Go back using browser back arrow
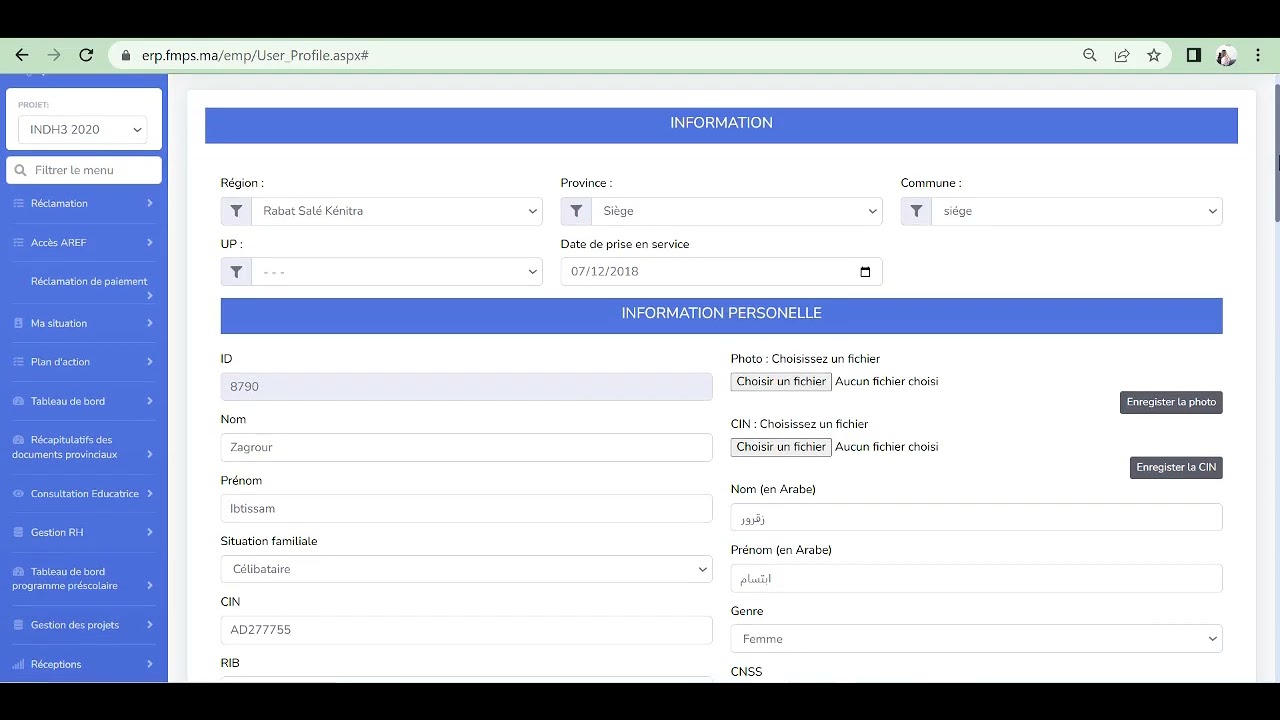The width and height of the screenshot is (1280, 720). pyautogui.click(x=22, y=55)
